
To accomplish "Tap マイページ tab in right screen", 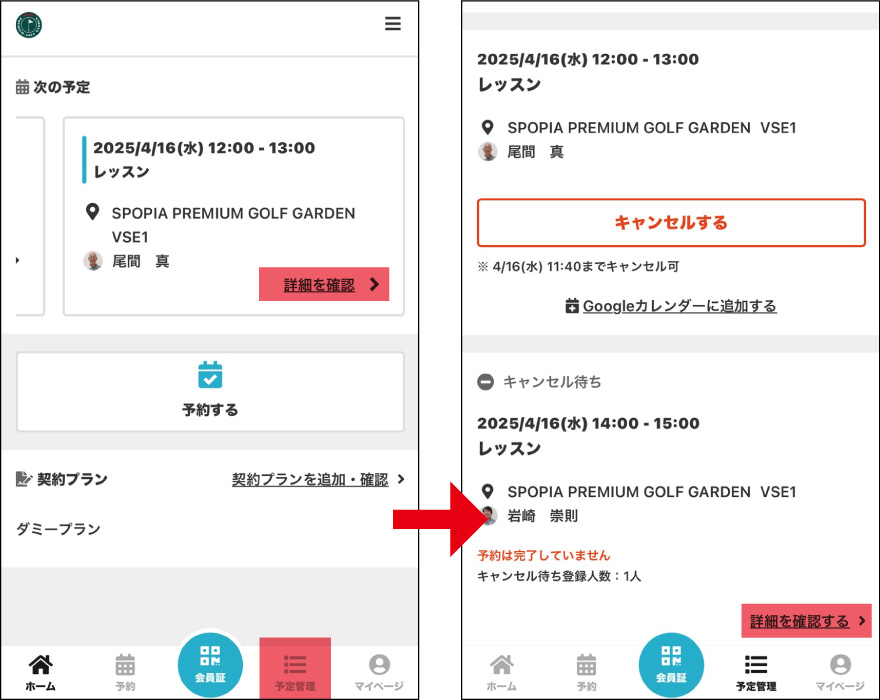I will click(840, 672).
